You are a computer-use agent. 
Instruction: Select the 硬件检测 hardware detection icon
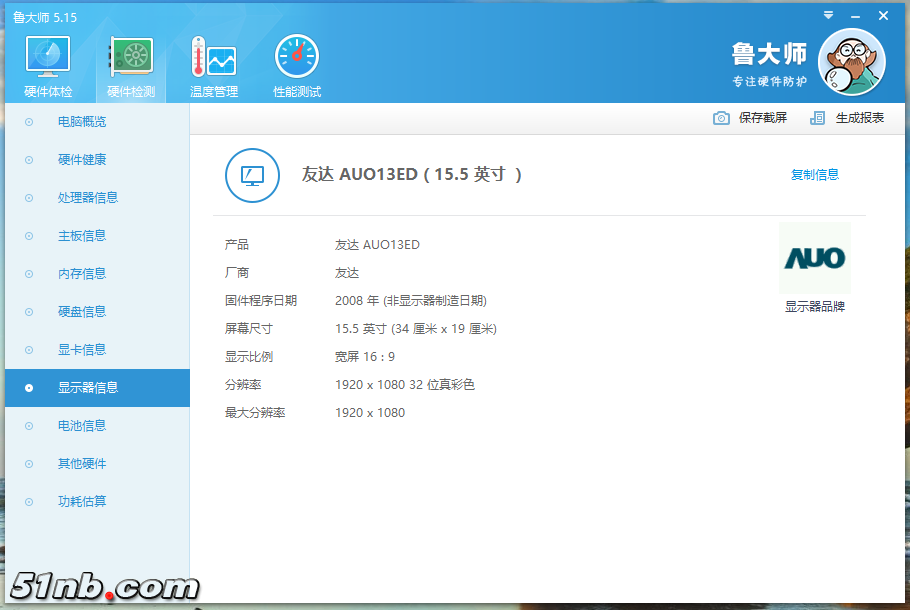coord(131,58)
